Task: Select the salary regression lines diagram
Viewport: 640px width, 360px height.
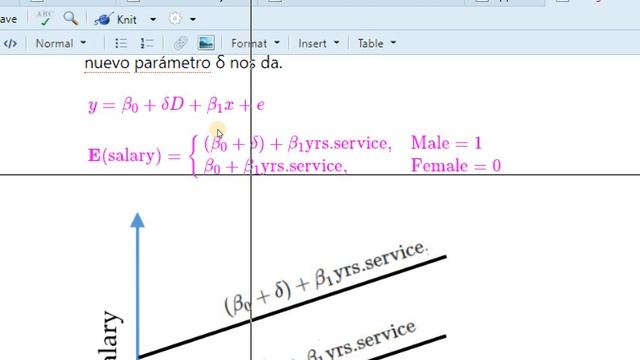Action: pyautogui.click(x=273, y=286)
